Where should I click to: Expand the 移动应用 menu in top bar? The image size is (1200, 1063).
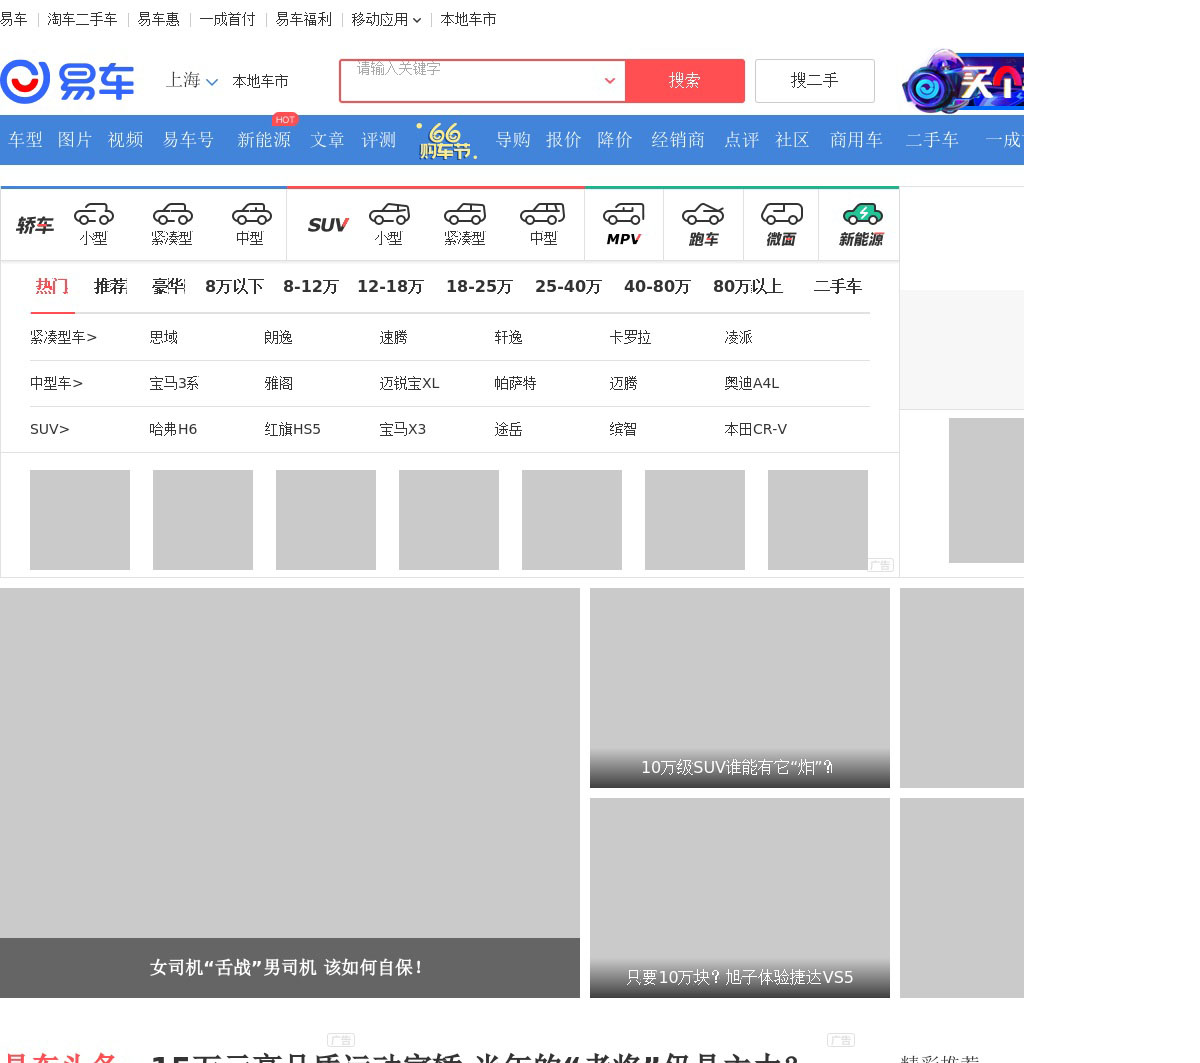coord(386,19)
